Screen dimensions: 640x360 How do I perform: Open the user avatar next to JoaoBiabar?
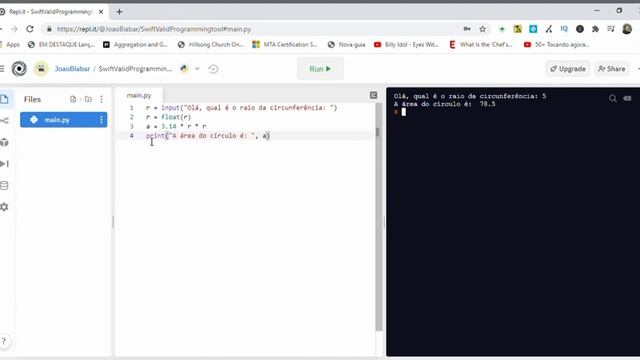[41, 69]
